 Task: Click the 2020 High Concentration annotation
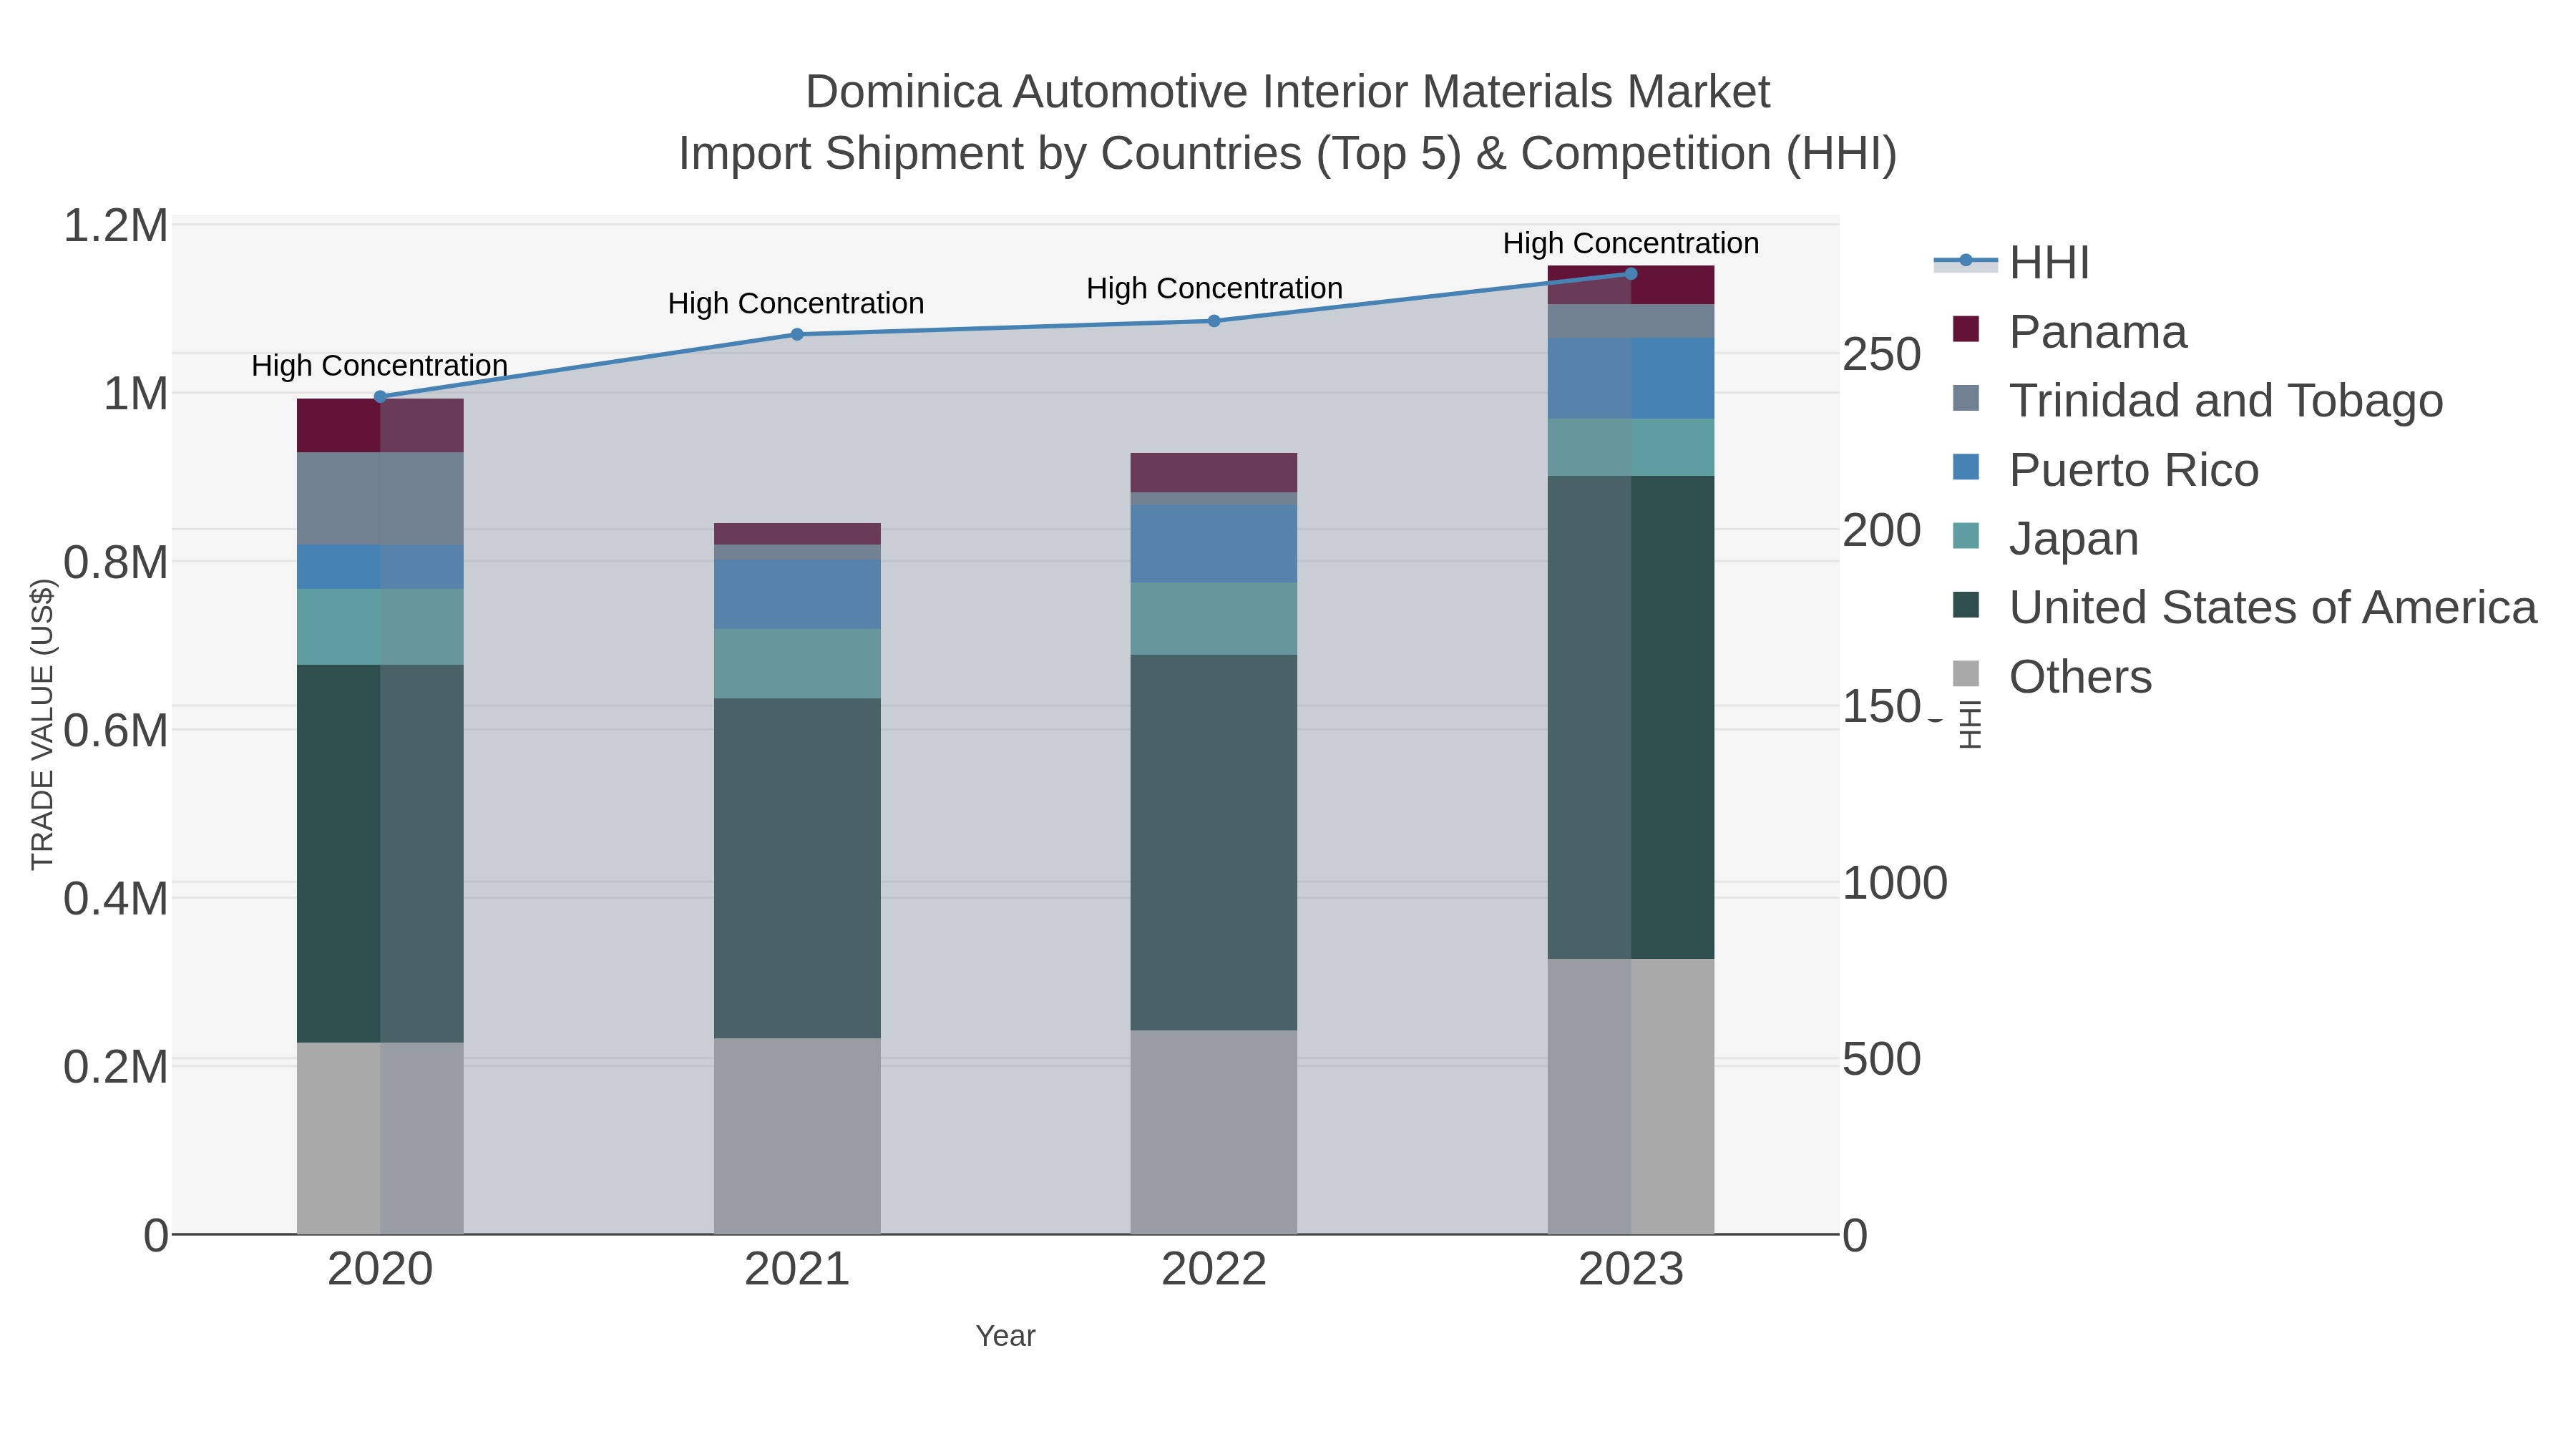pos(380,366)
